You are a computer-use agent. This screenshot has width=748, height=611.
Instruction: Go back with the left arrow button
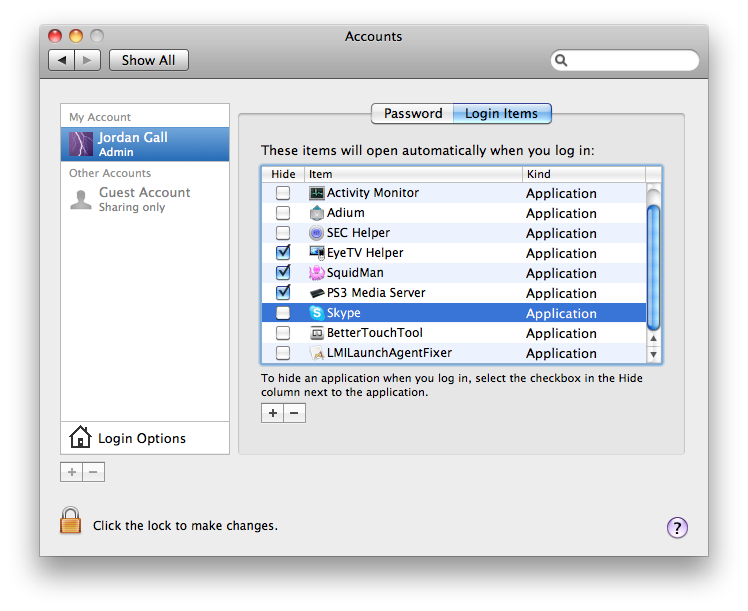[x=62, y=60]
